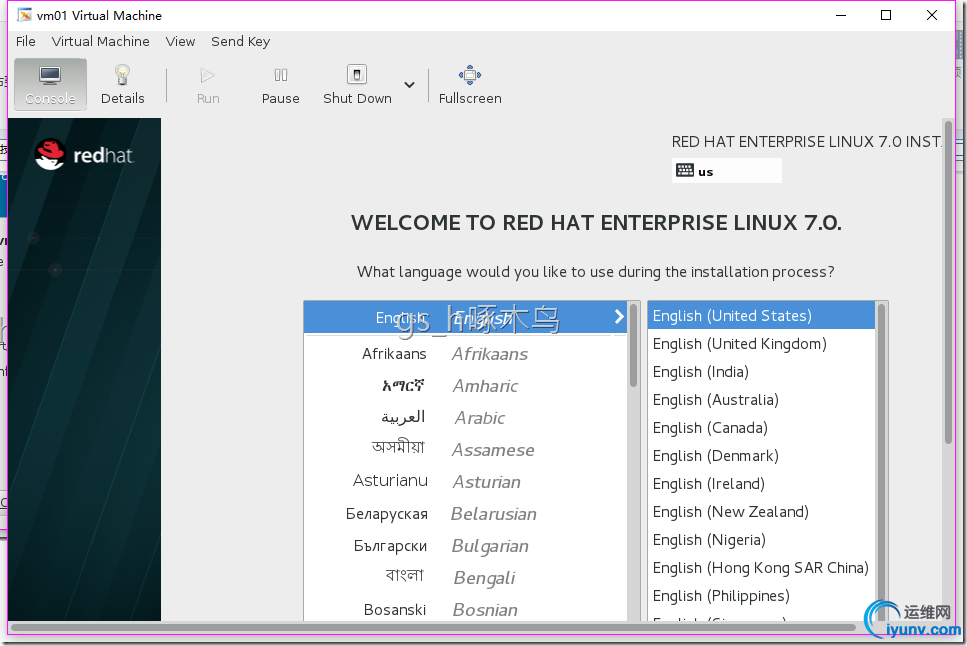Image resolution: width=967 pixels, height=646 pixels.
Task: Expand the Shut Down dropdown arrow
Action: pyautogui.click(x=409, y=85)
